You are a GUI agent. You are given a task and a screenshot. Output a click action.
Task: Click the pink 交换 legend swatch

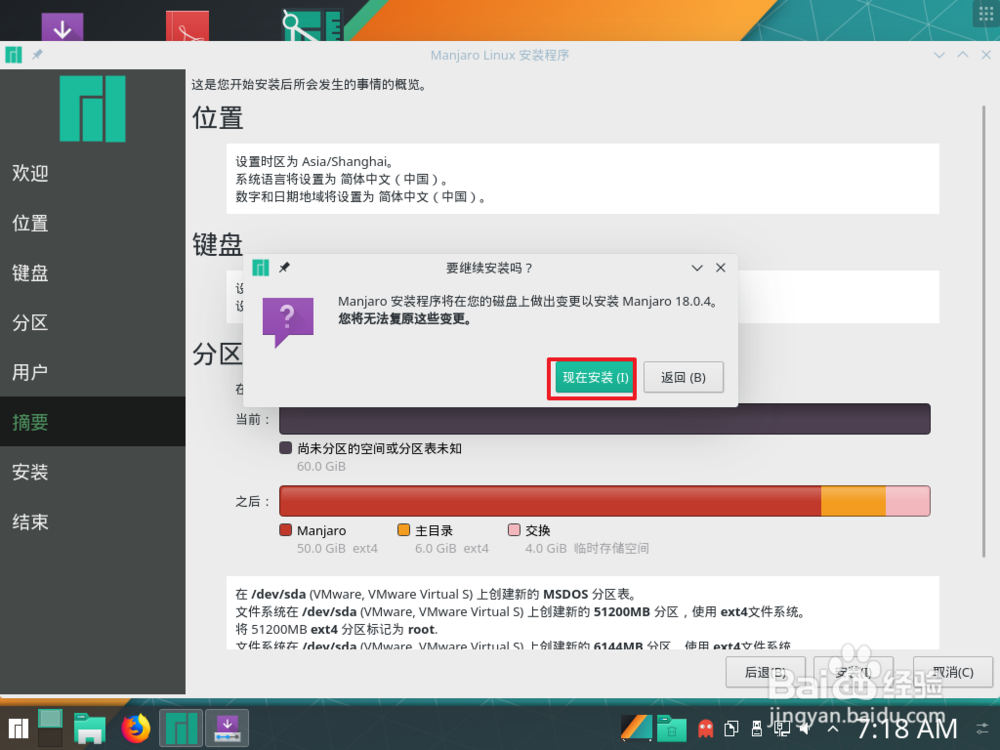(514, 530)
